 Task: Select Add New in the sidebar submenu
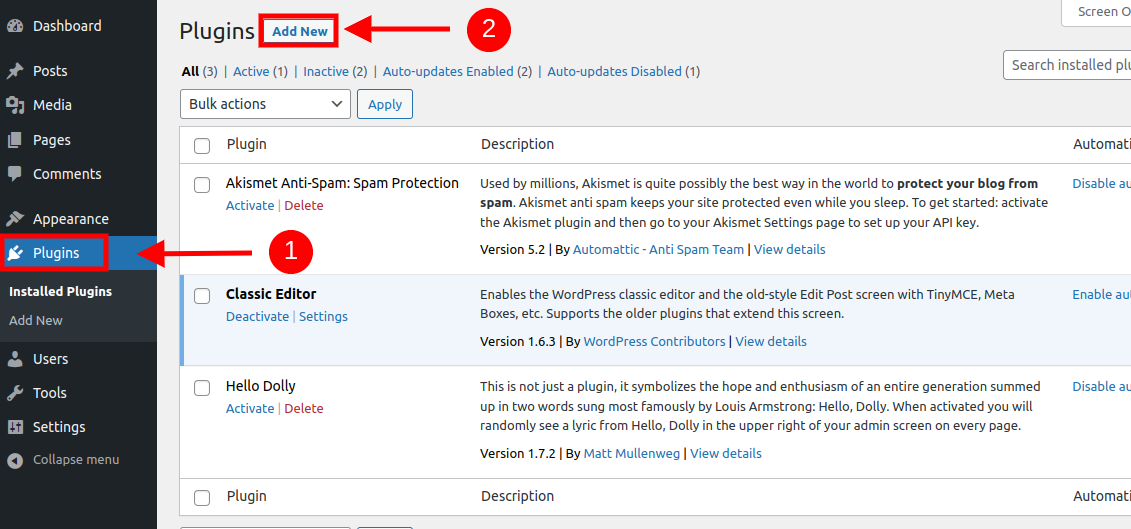[36, 320]
